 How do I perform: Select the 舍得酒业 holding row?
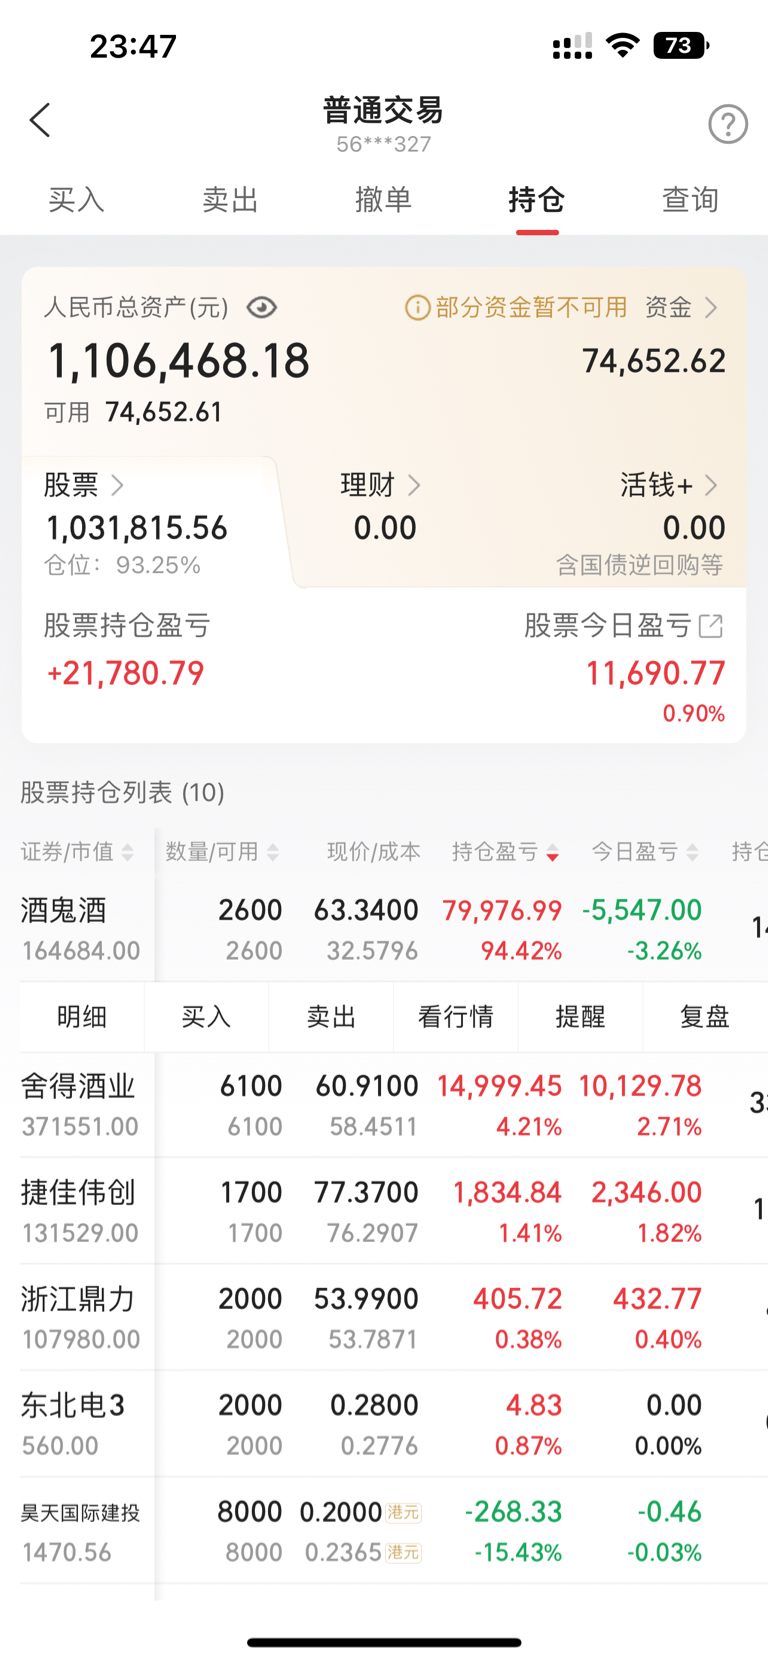pyautogui.click(x=384, y=1105)
